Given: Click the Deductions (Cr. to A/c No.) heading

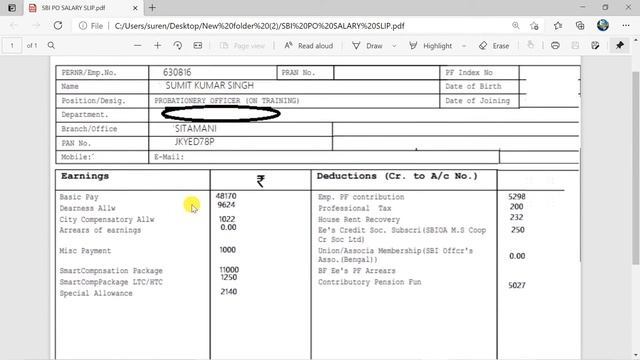Looking at the screenshot, I should tap(397, 176).
